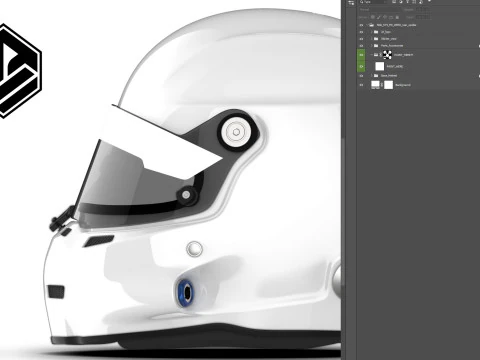The height and width of the screenshot is (360, 480).
Task: Select the topmost group's long name
Action: click(396, 25)
